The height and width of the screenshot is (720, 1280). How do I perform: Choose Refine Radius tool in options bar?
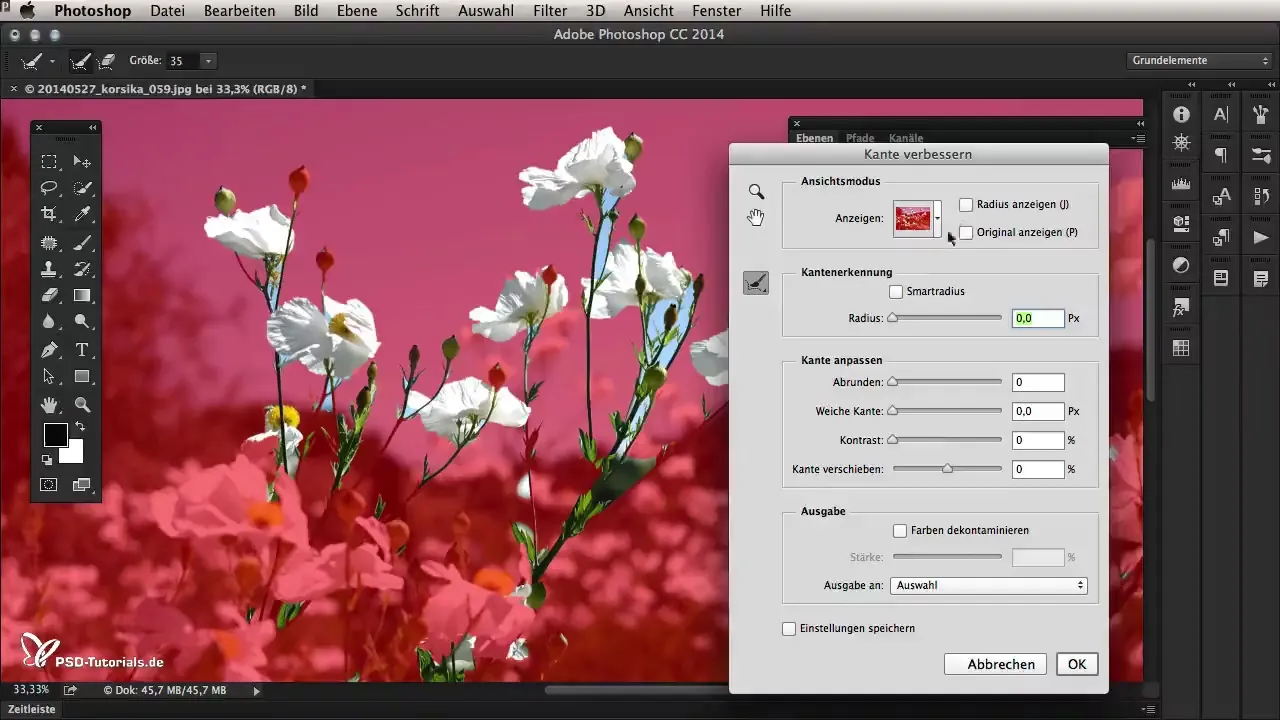coord(81,61)
